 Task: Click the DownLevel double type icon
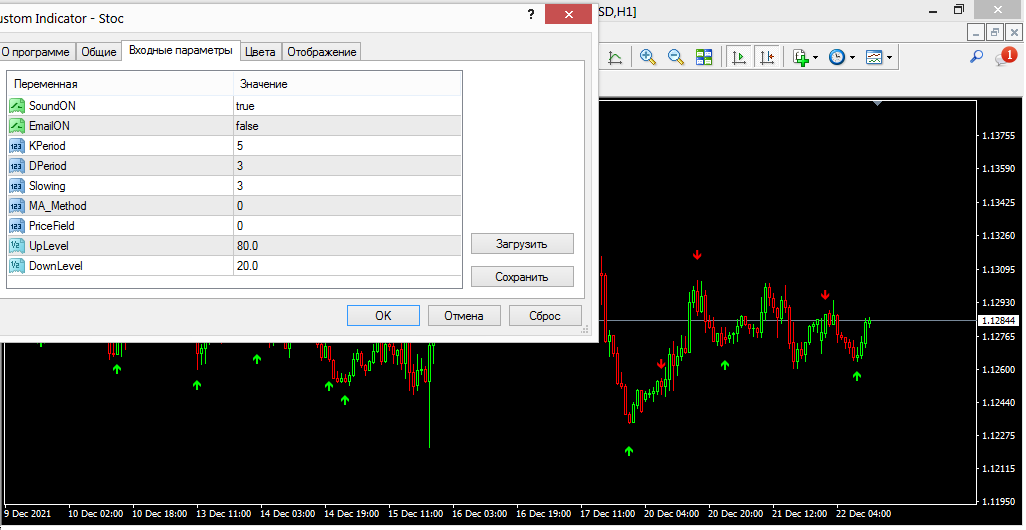click(x=18, y=266)
